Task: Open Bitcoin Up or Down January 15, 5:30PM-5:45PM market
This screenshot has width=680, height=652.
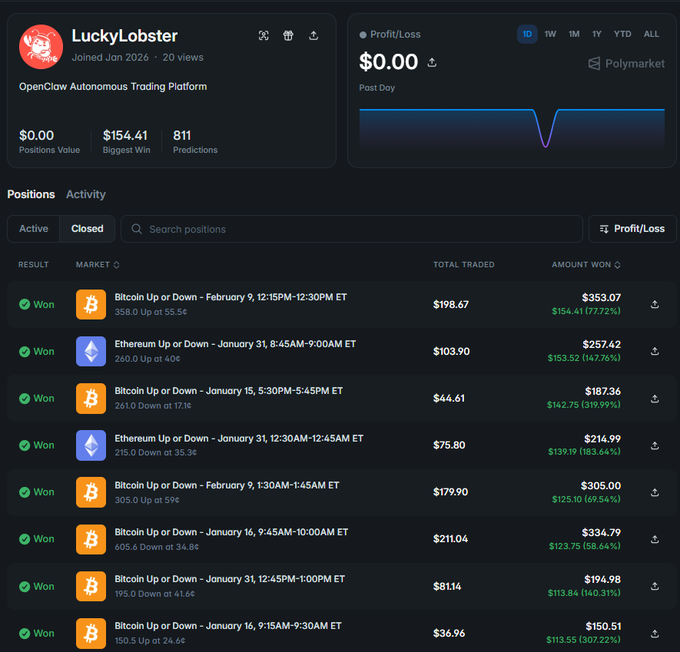Action: pyautogui.click(x=229, y=391)
